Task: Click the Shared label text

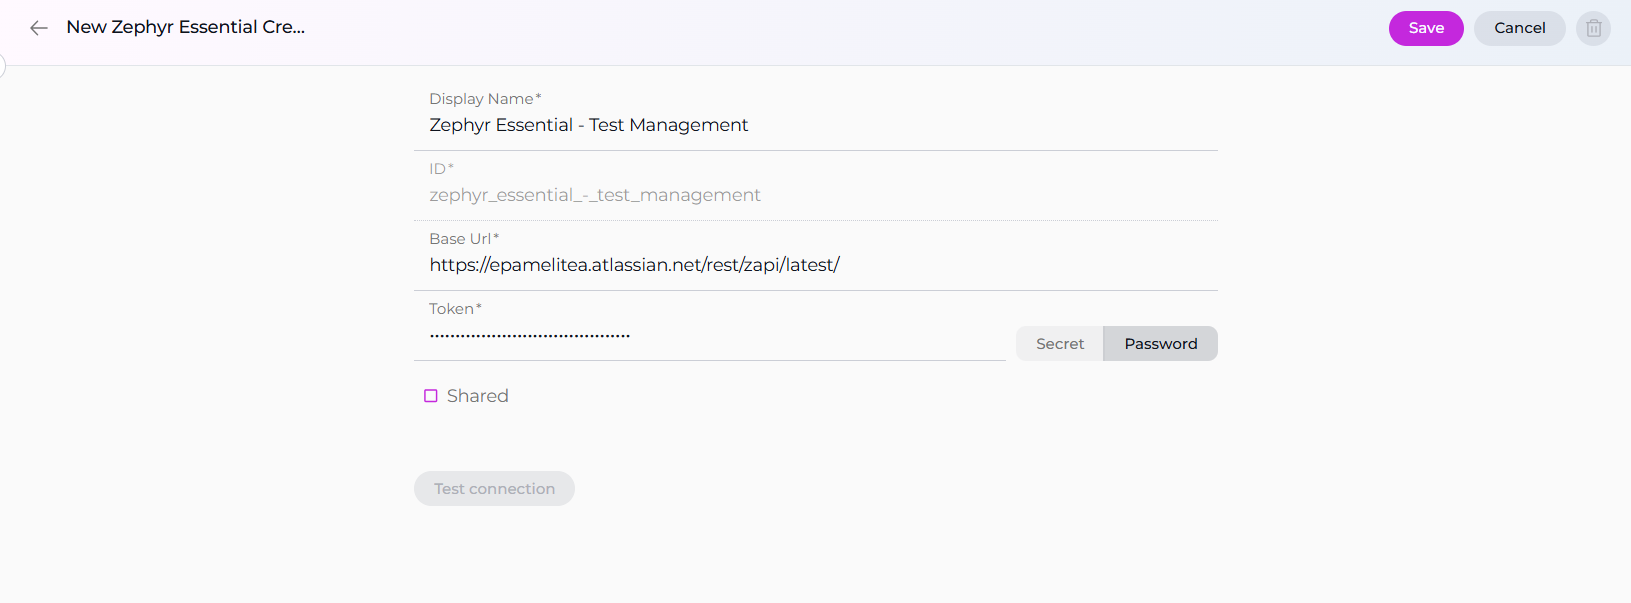Action: click(477, 396)
